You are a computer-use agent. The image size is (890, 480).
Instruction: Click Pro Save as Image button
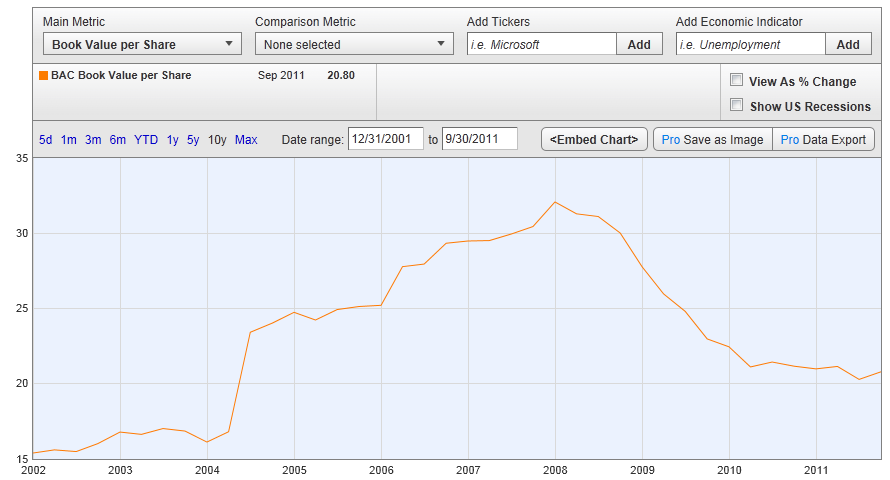(713, 140)
